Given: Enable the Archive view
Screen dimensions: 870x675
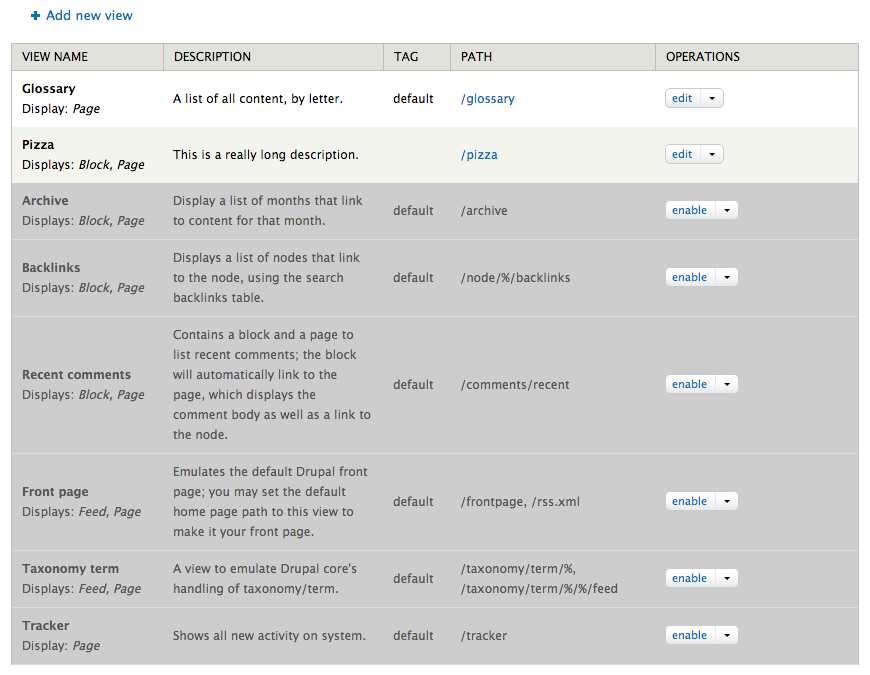Looking at the screenshot, I should pyautogui.click(x=690, y=210).
